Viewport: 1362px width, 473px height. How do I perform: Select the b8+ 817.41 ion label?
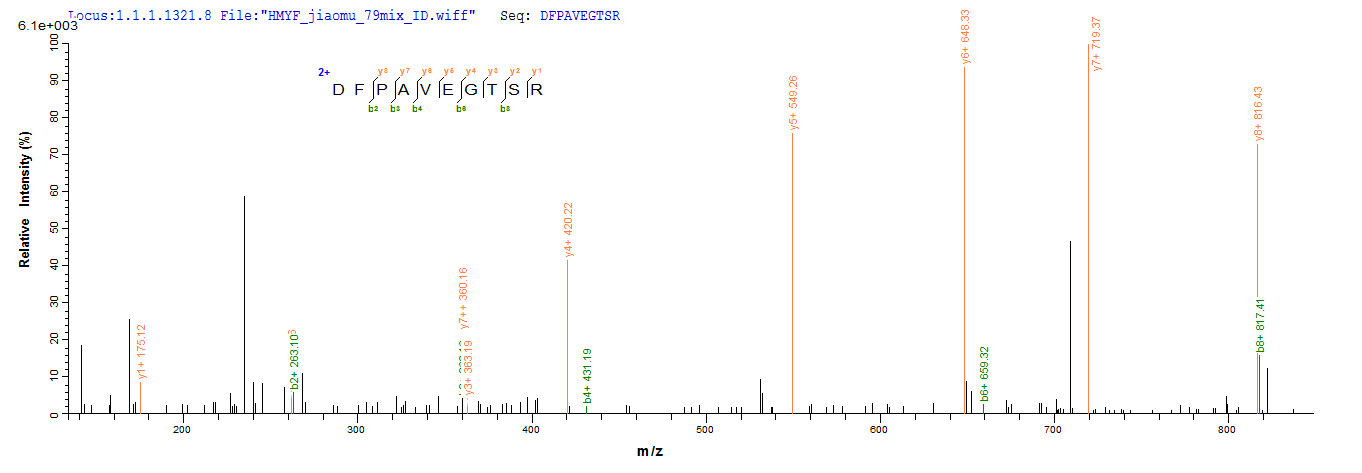[1260, 326]
